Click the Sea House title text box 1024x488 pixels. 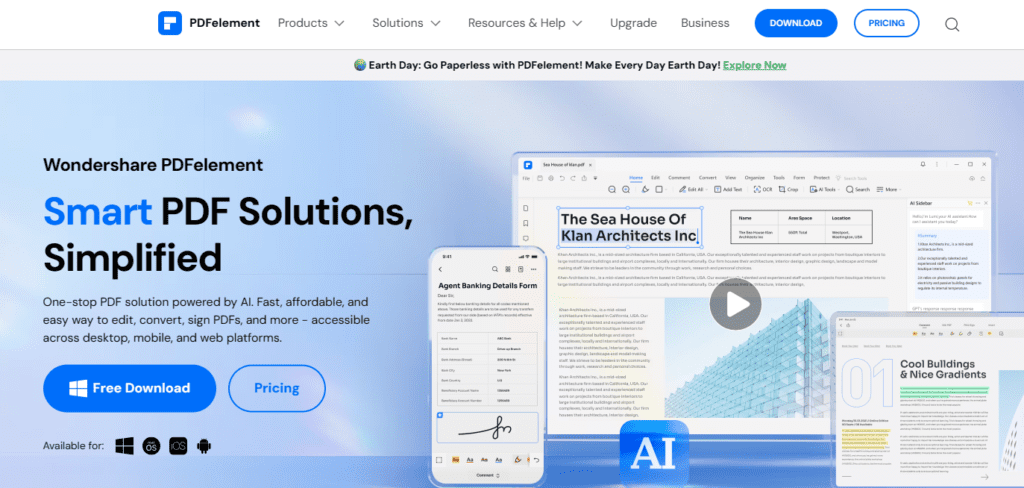[628, 227]
